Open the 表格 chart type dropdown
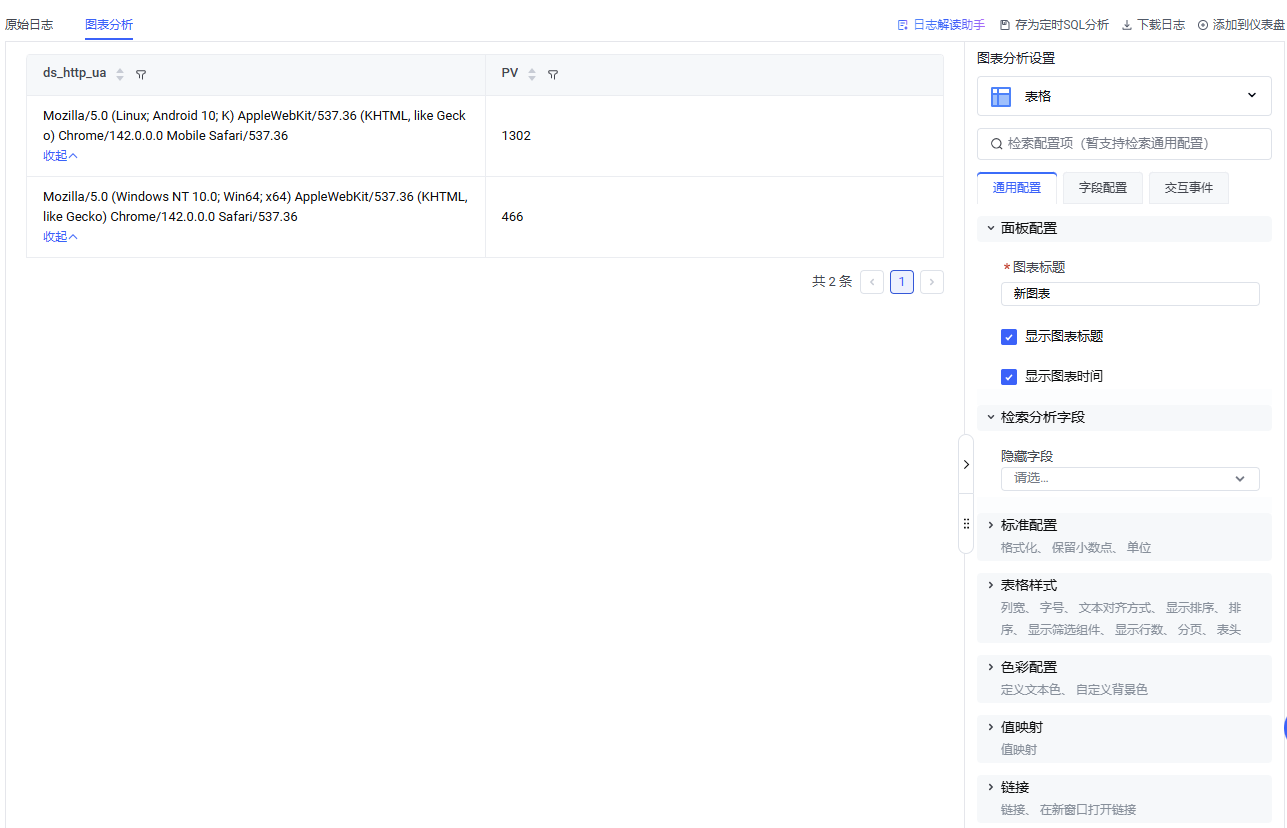This screenshot has height=828, width=1287. pyautogui.click(x=1124, y=96)
